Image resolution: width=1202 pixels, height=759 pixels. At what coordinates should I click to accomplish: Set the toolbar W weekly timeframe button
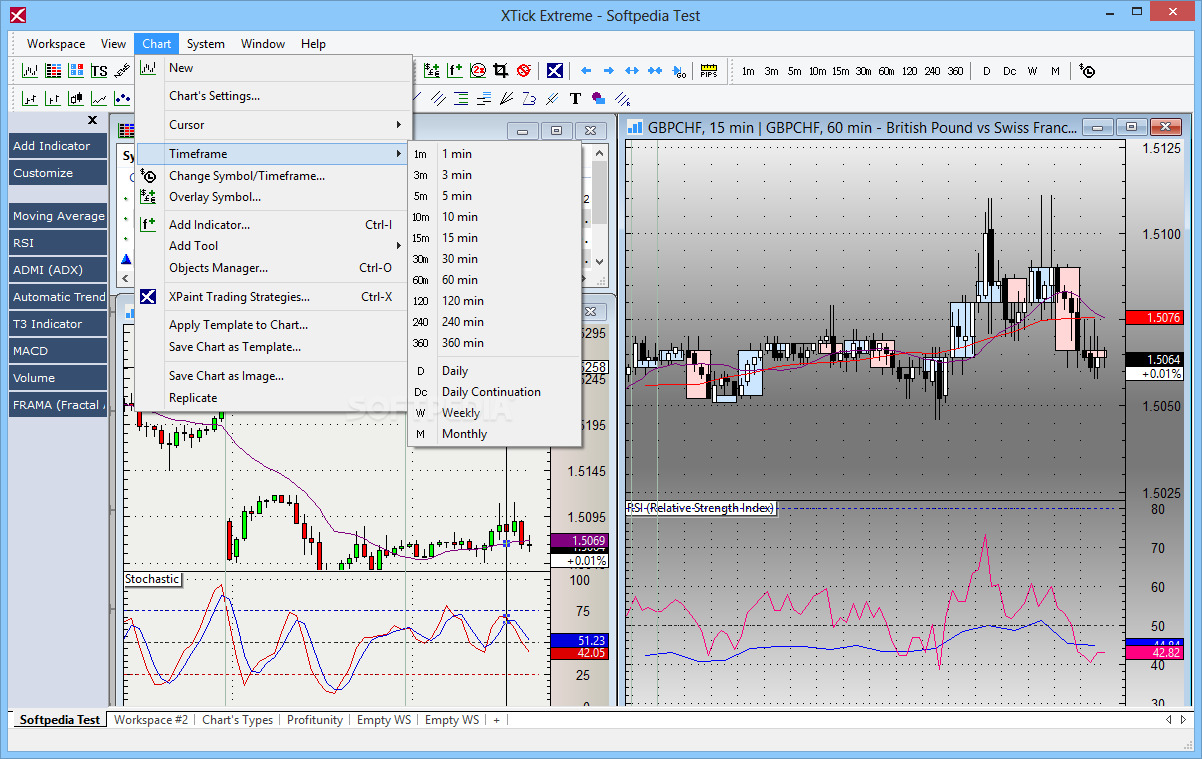click(x=1033, y=71)
